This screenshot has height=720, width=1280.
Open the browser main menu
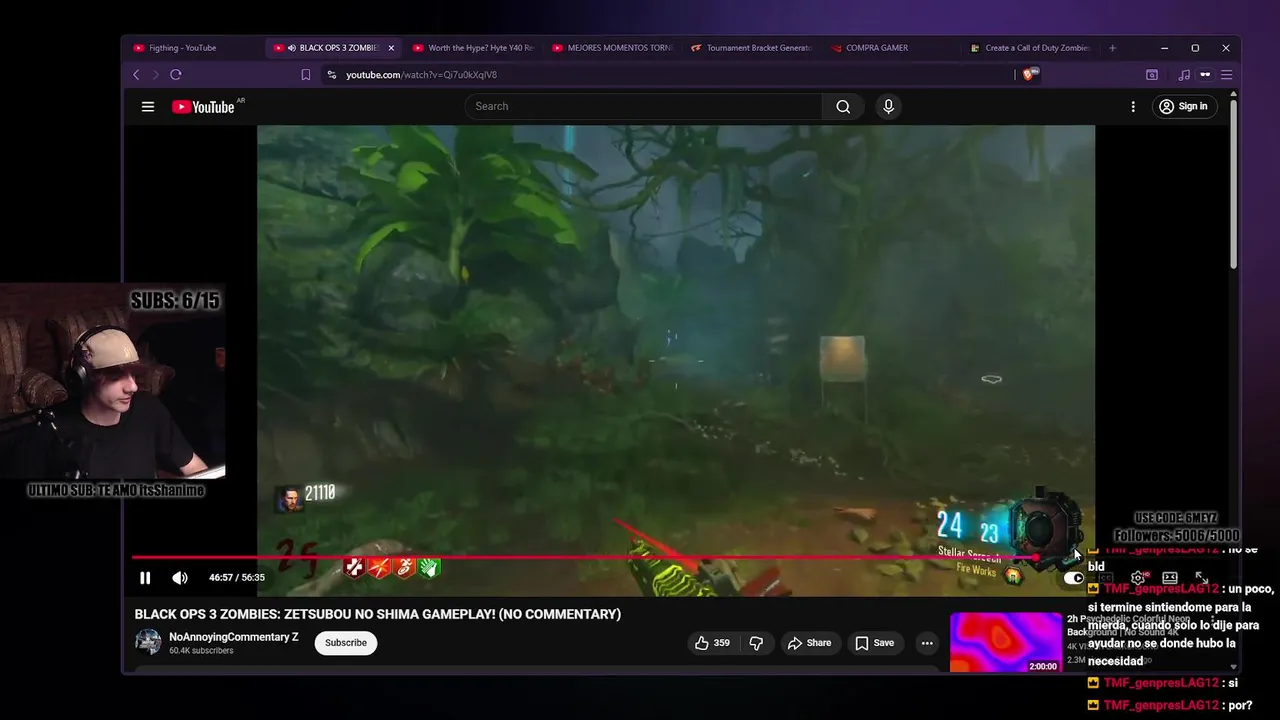[x=1226, y=75]
